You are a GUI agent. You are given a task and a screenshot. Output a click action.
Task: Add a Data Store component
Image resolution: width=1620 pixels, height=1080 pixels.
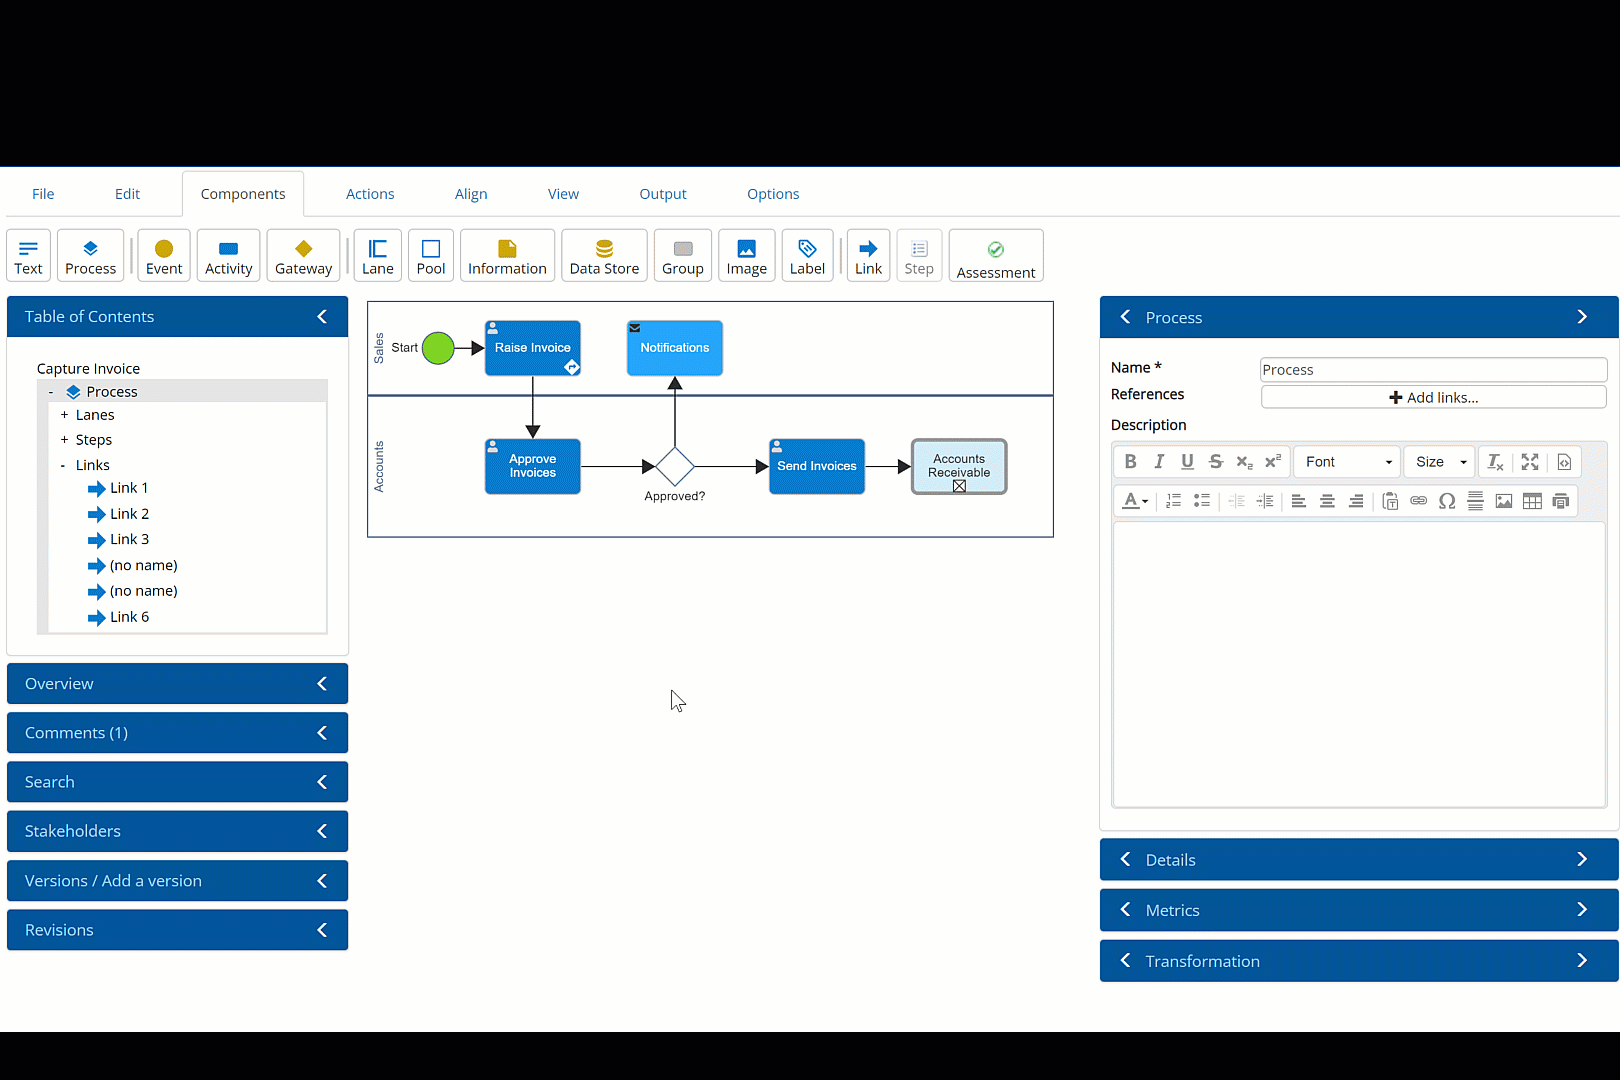click(604, 256)
